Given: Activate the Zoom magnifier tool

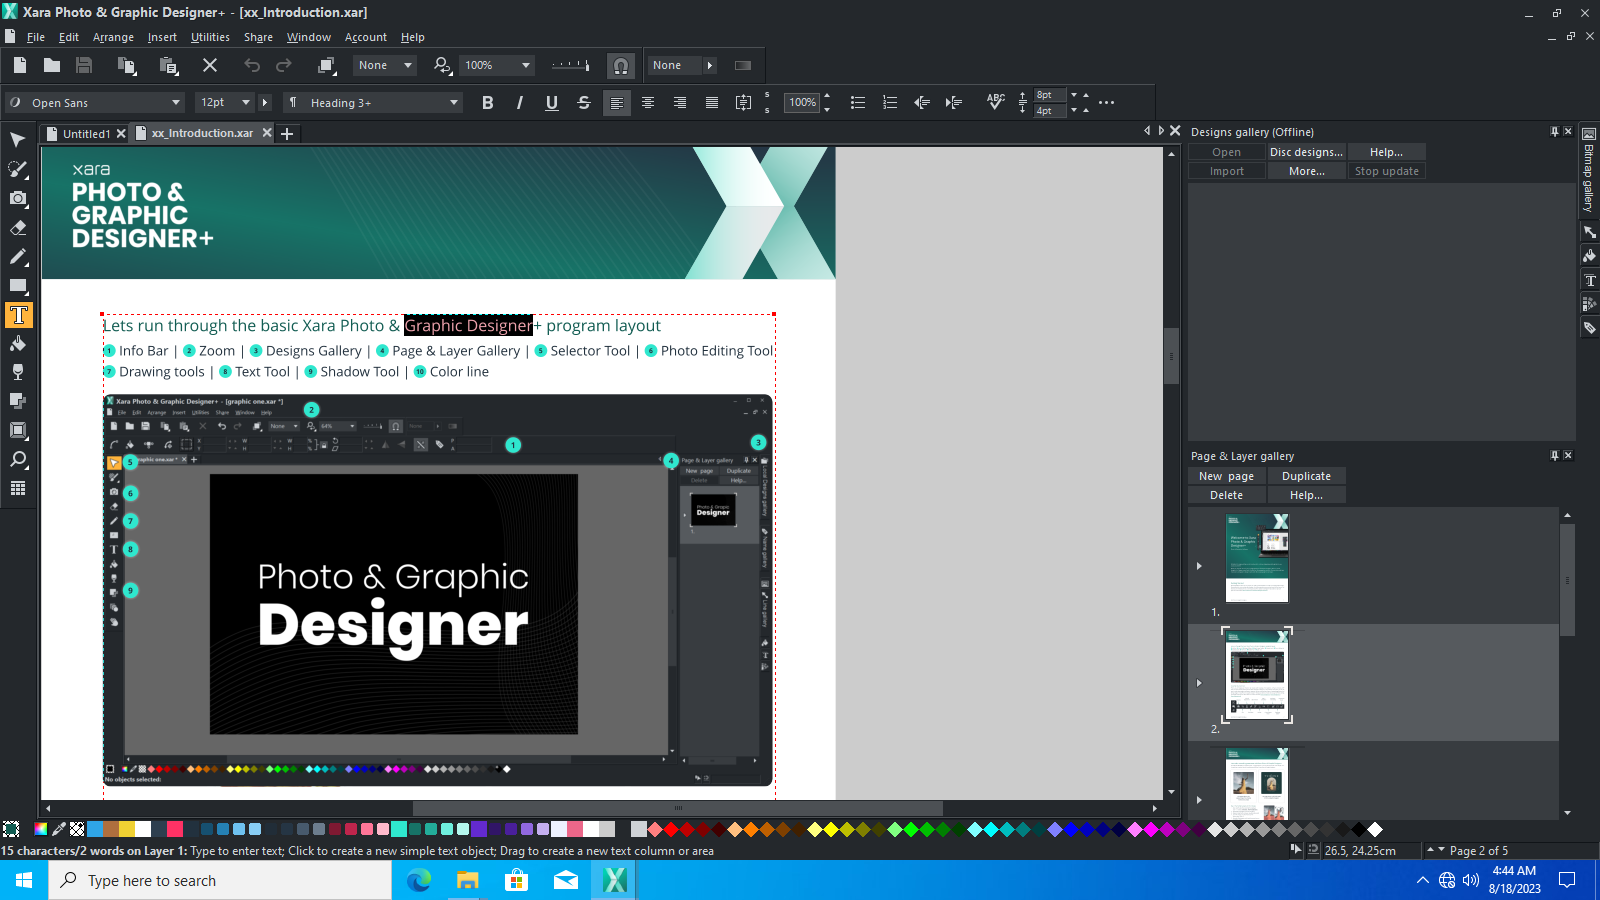Looking at the screenshot, I should point(18,459).
